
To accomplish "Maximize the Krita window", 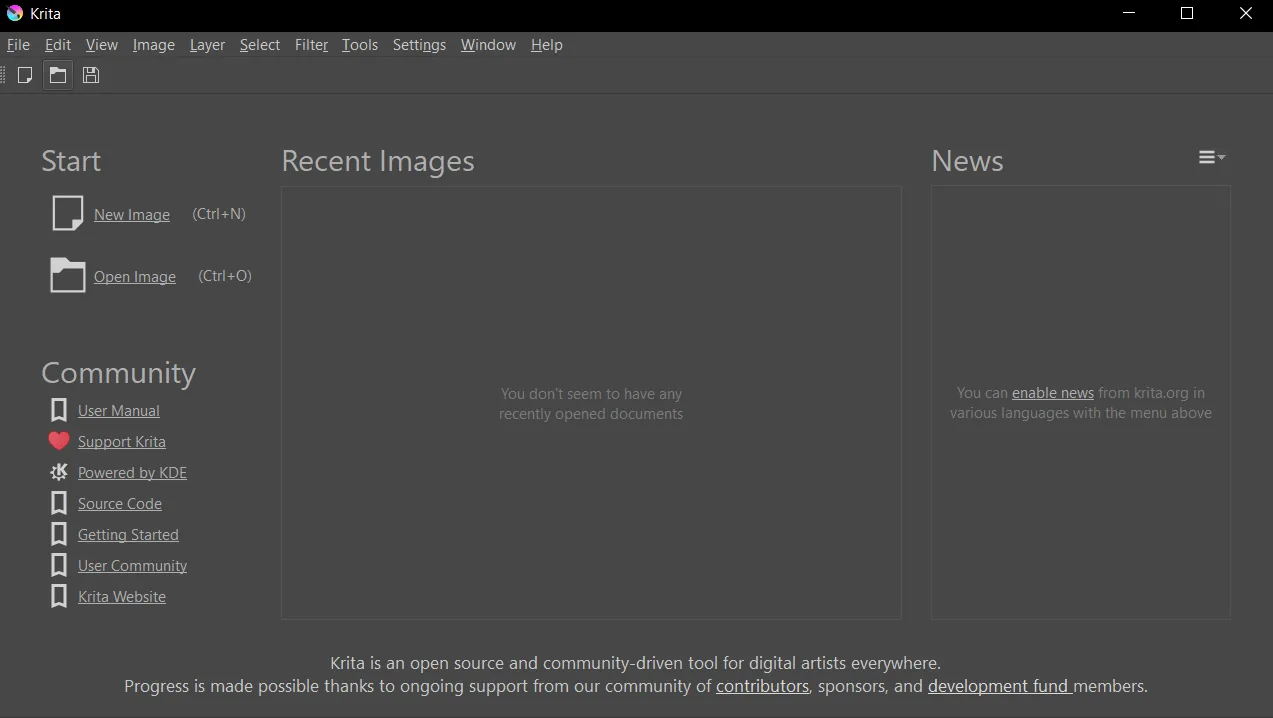I will point(1187,14).
